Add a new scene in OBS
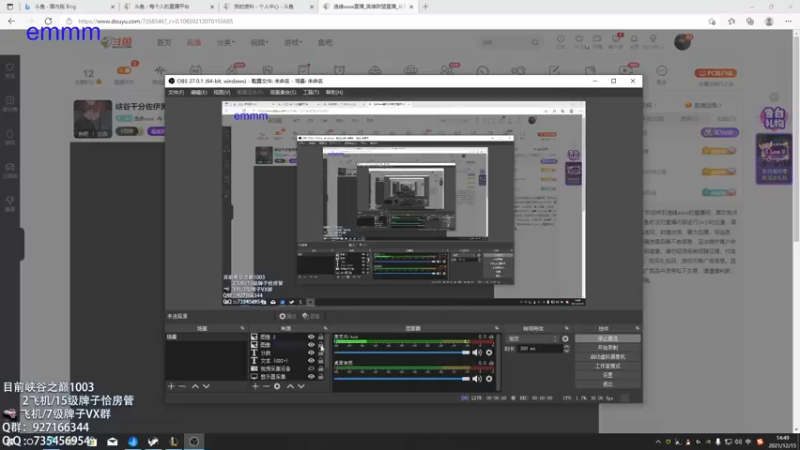This screenshot has height=450, width=800. (x=171, y=386)
